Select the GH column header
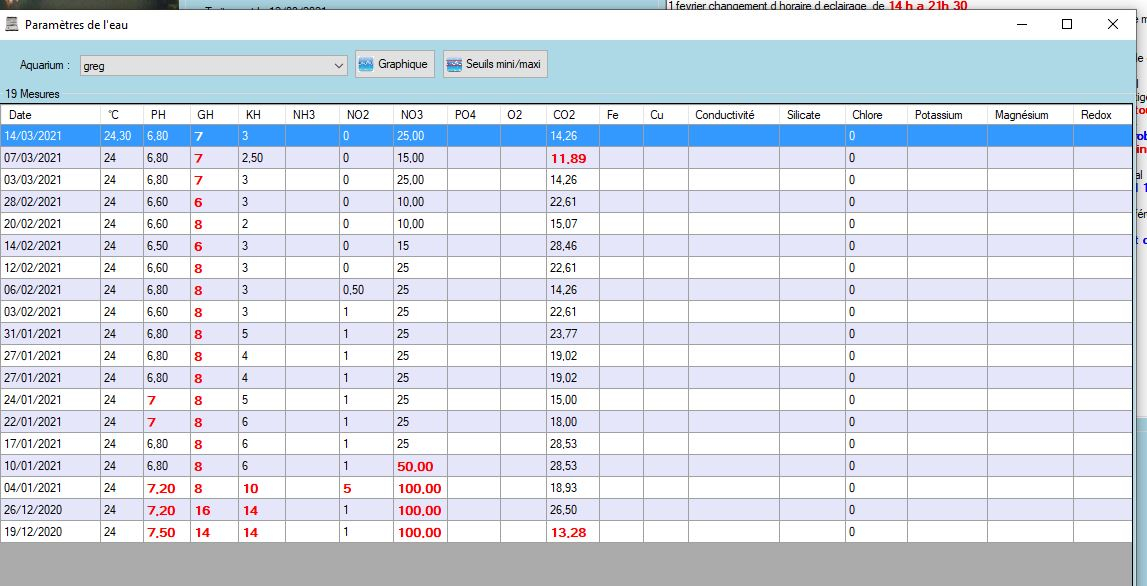The image size is (1147, 586). (x=214, y=115)
